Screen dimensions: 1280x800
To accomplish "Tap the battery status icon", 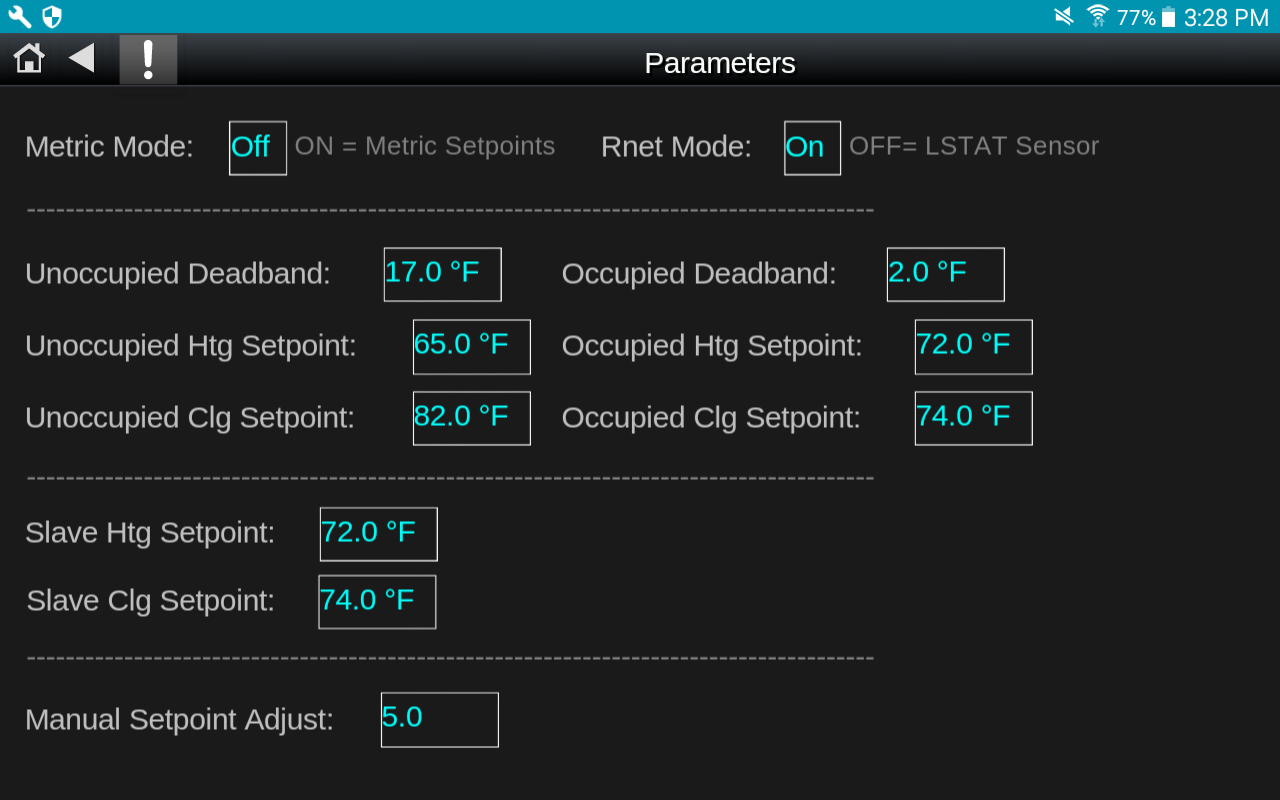I will pyautogui.click(x=1168, y=17).
